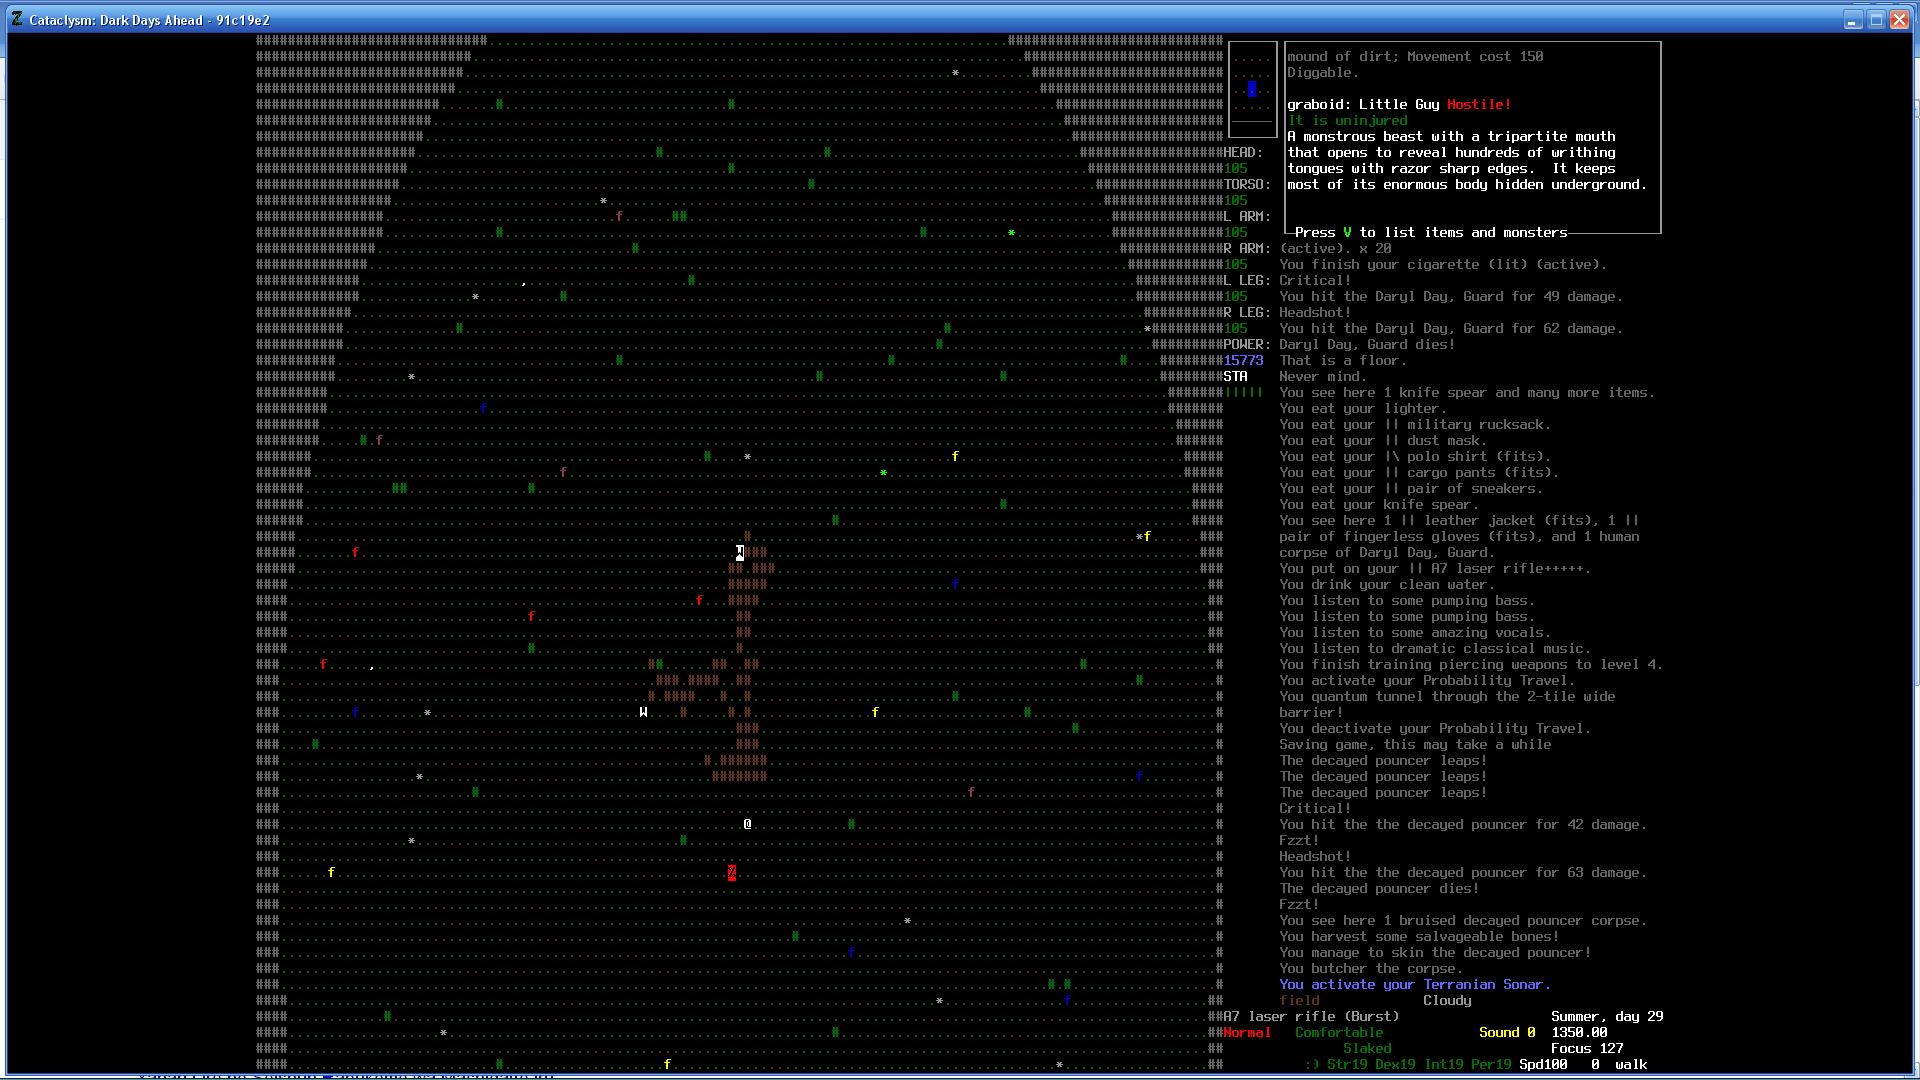Click the blue POWER value 15773
Image resolution: width=1920 pixels, height=1080 pixels.
tap(1243, 360)
